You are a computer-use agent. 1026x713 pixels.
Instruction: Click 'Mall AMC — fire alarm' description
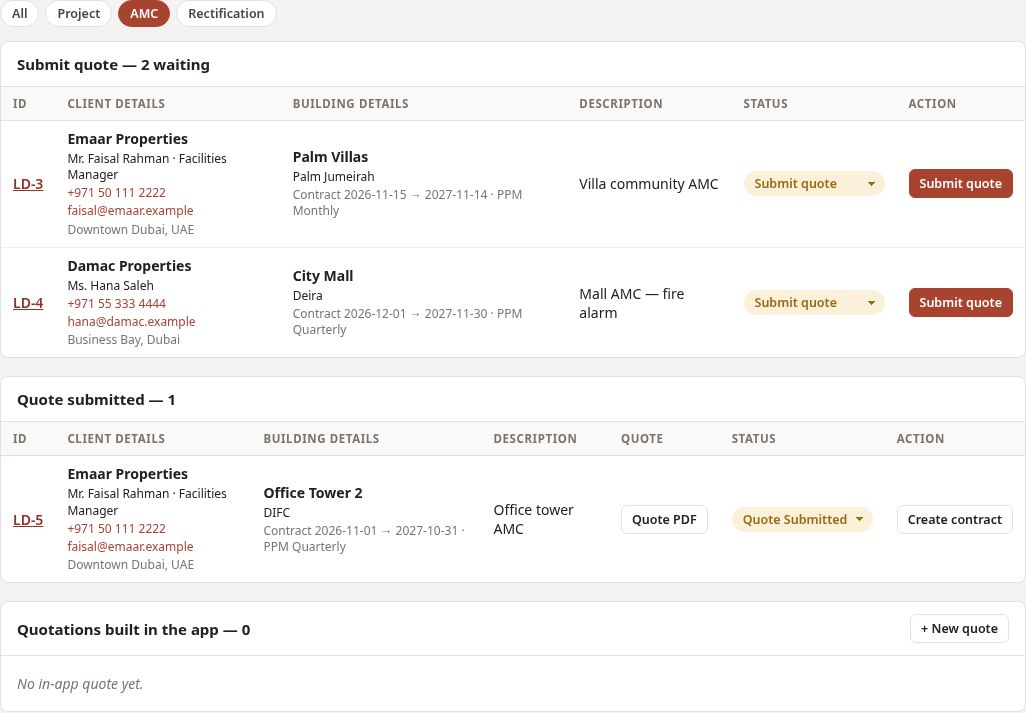pyautogui.click(x=631, y=304)
